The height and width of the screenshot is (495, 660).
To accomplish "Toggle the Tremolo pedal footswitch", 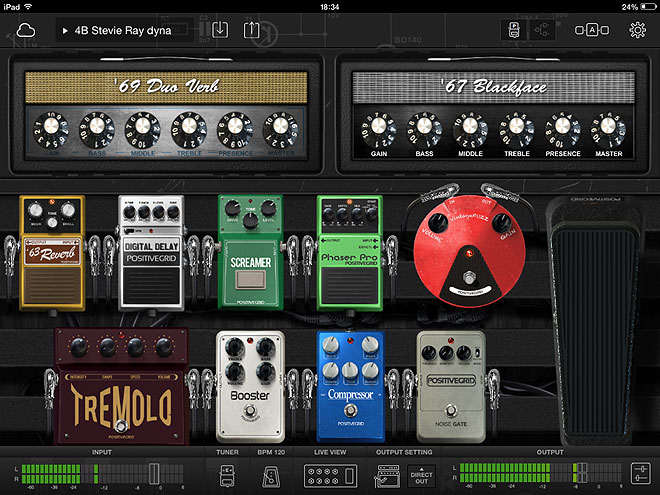I will pos(121,426).
